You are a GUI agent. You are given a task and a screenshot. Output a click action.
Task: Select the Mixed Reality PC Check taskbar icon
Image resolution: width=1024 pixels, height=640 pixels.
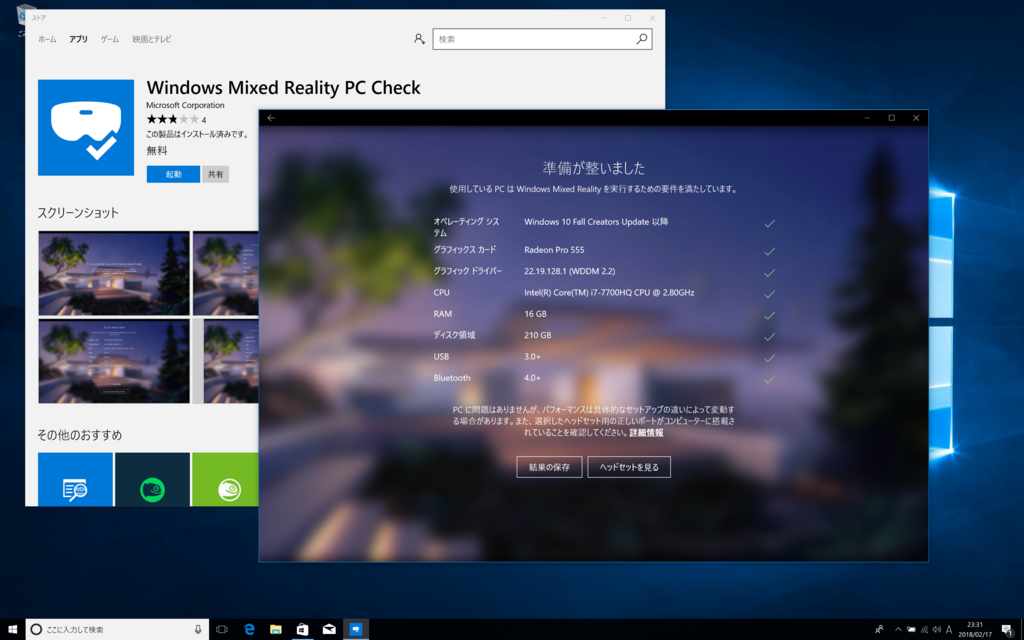(356, 630)
